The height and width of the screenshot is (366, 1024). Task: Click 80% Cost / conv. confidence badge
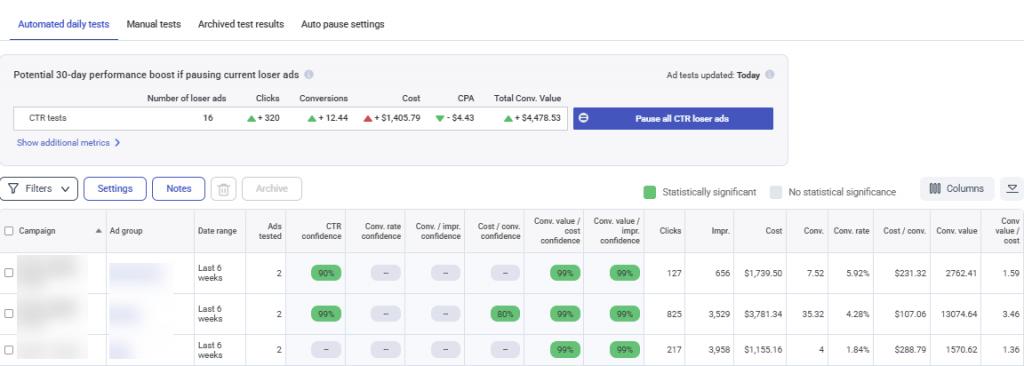click(x=505, y=314)
